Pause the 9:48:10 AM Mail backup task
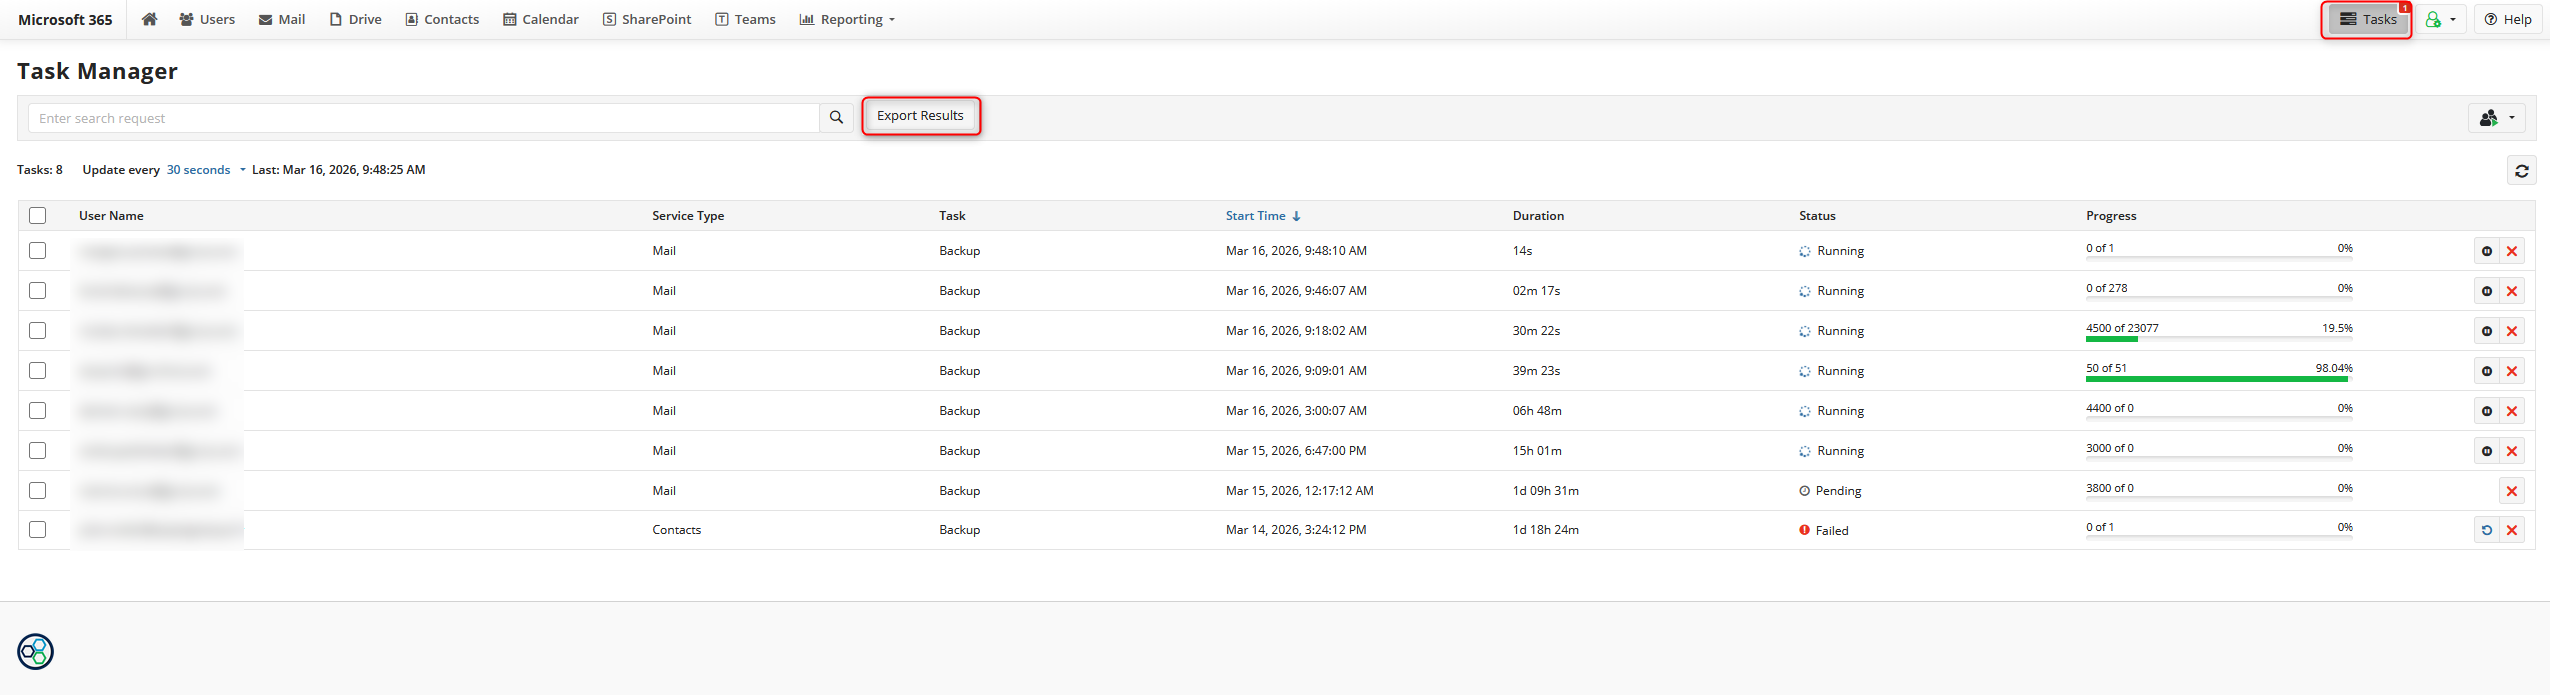The image size is (2550, 695). (2487, 251)
